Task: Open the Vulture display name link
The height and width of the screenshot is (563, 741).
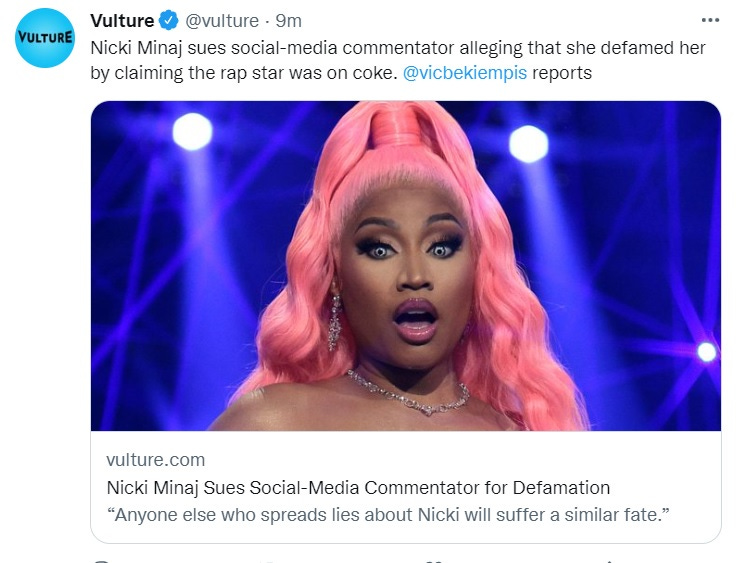Action: (x=122, y=21)
